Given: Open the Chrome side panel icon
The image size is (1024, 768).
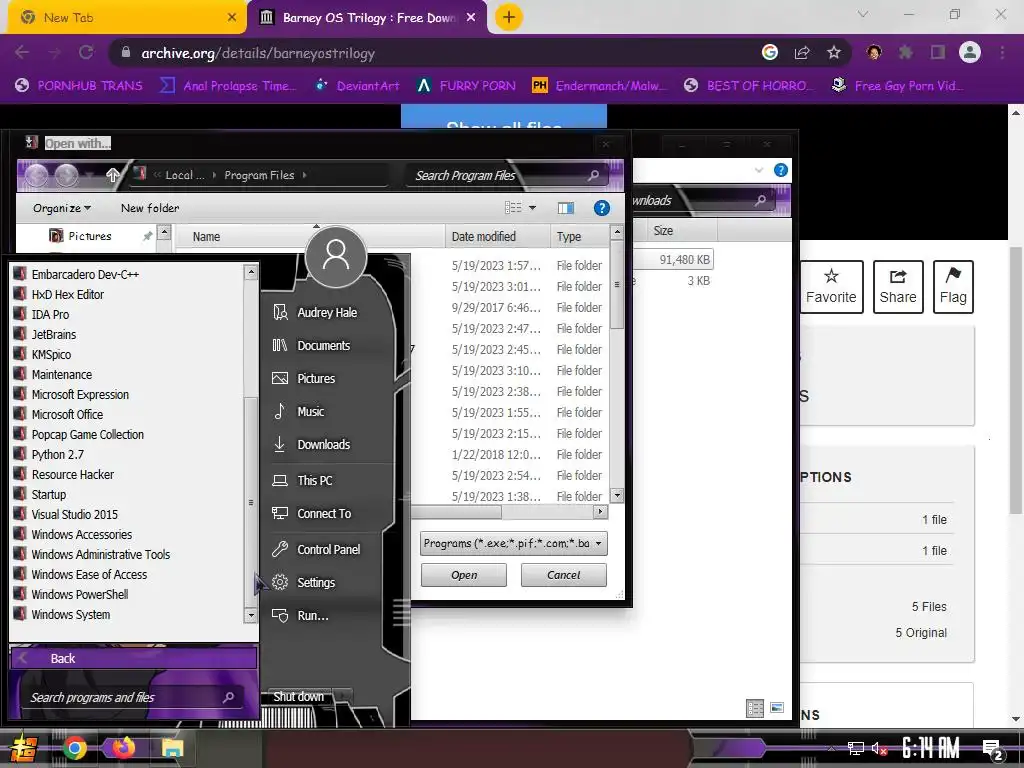Looking at the screenshot, I should click(x=938, y=53).
